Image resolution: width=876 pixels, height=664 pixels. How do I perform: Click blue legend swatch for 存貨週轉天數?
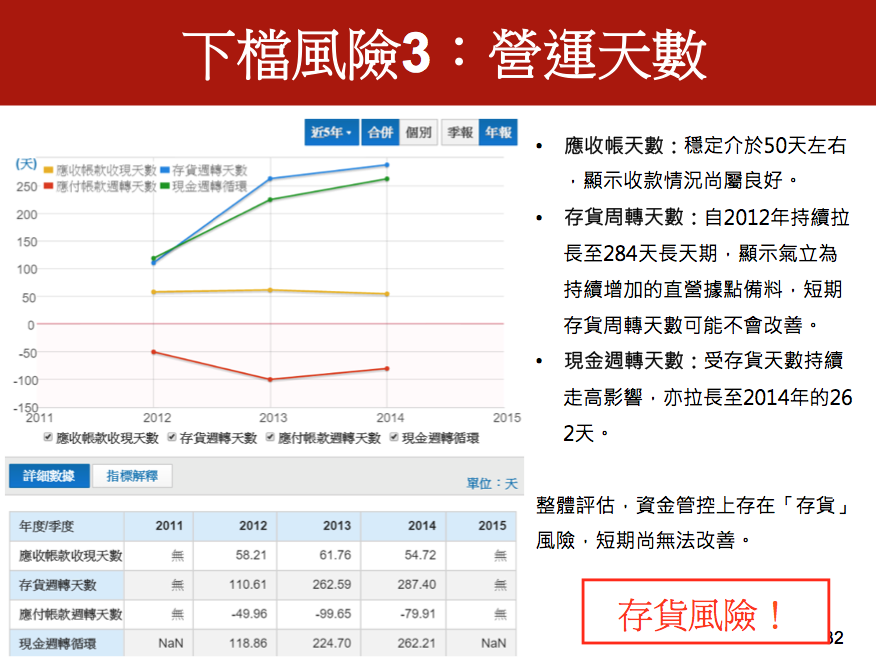pos(165,172)
